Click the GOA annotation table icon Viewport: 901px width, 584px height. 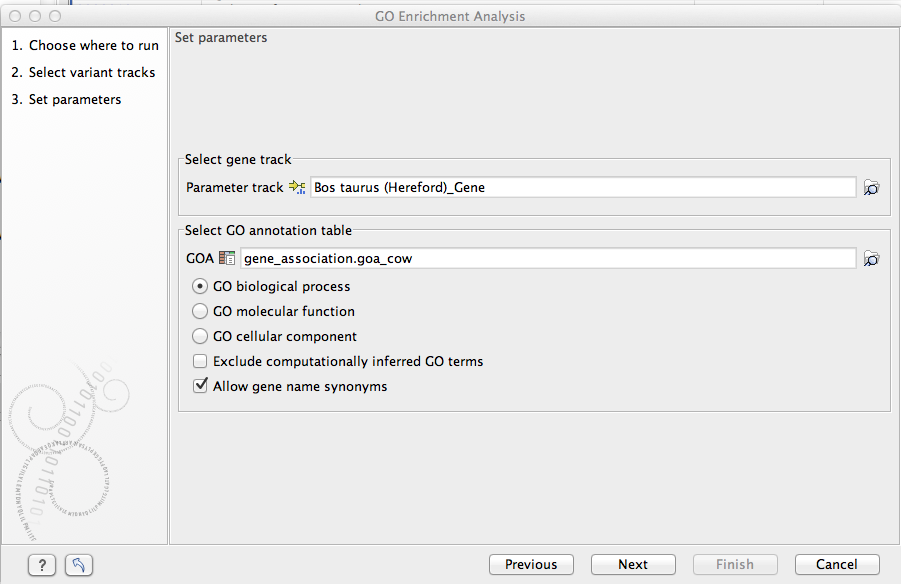tap(227, 258)
